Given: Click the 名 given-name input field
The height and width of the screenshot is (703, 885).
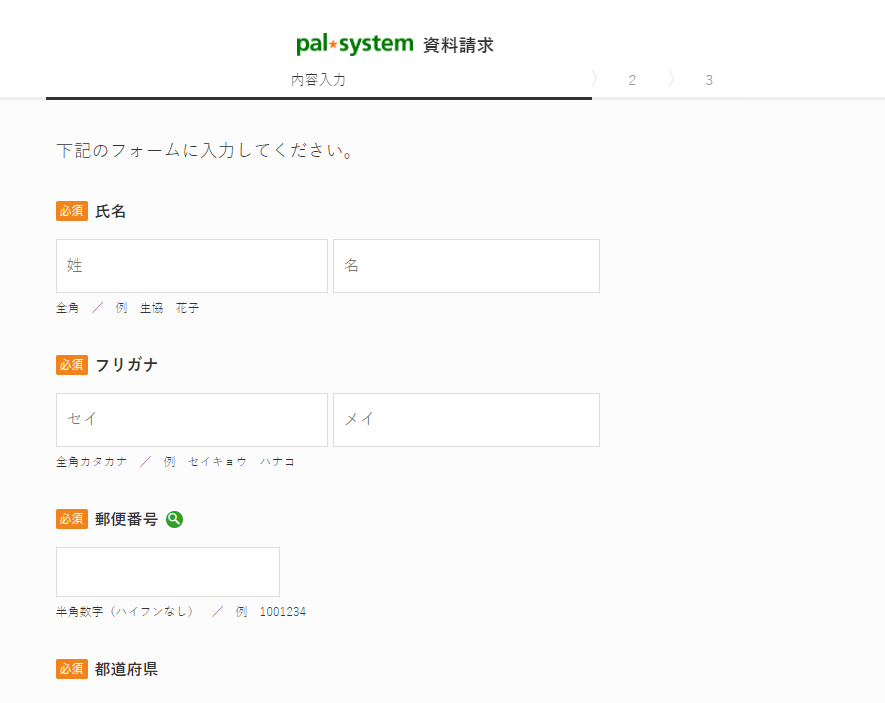Looking at the screenshot, I should 466,266.
